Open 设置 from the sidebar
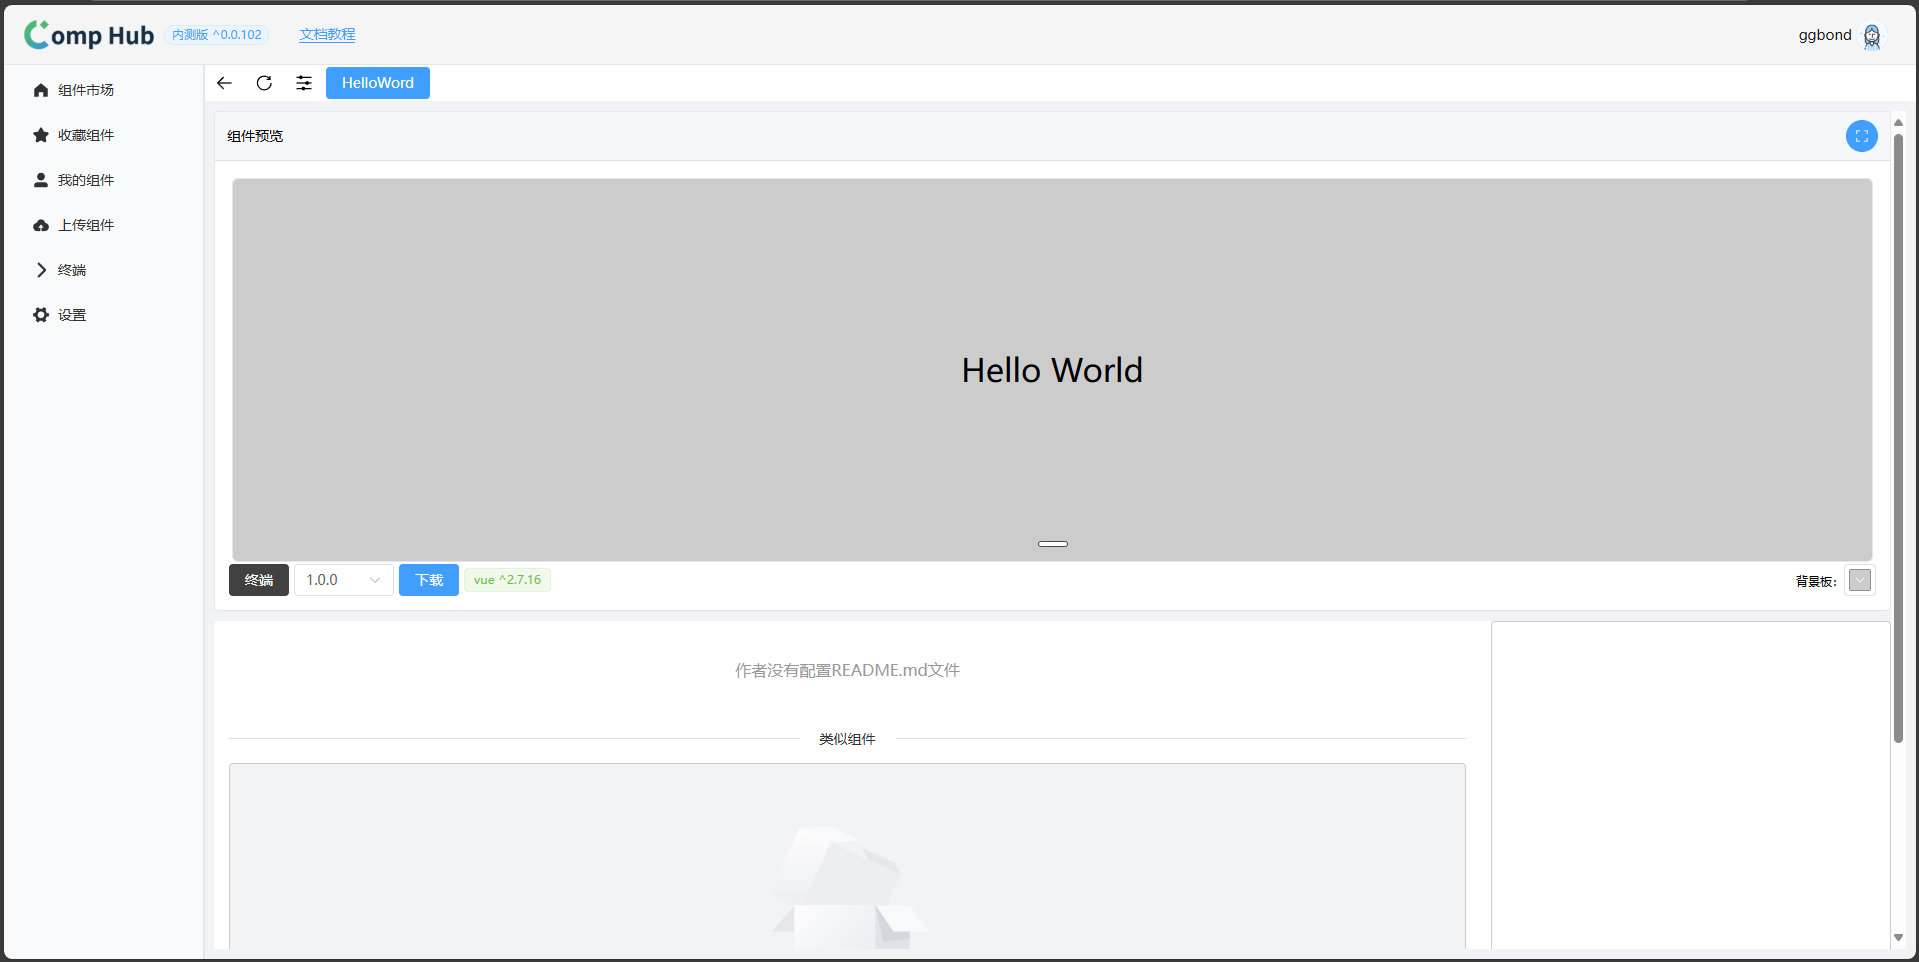The image size is (1919, 962). (x=72, y=315)
